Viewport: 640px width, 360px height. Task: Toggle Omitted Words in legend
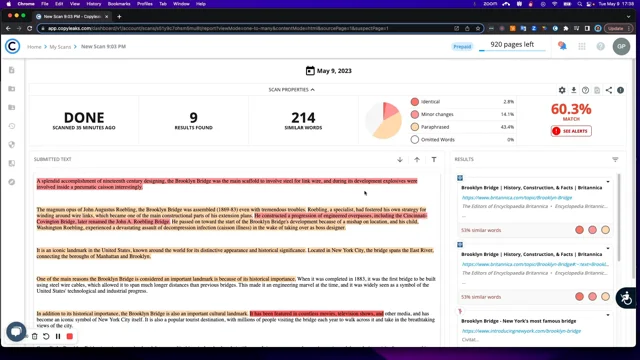point(415,140)
